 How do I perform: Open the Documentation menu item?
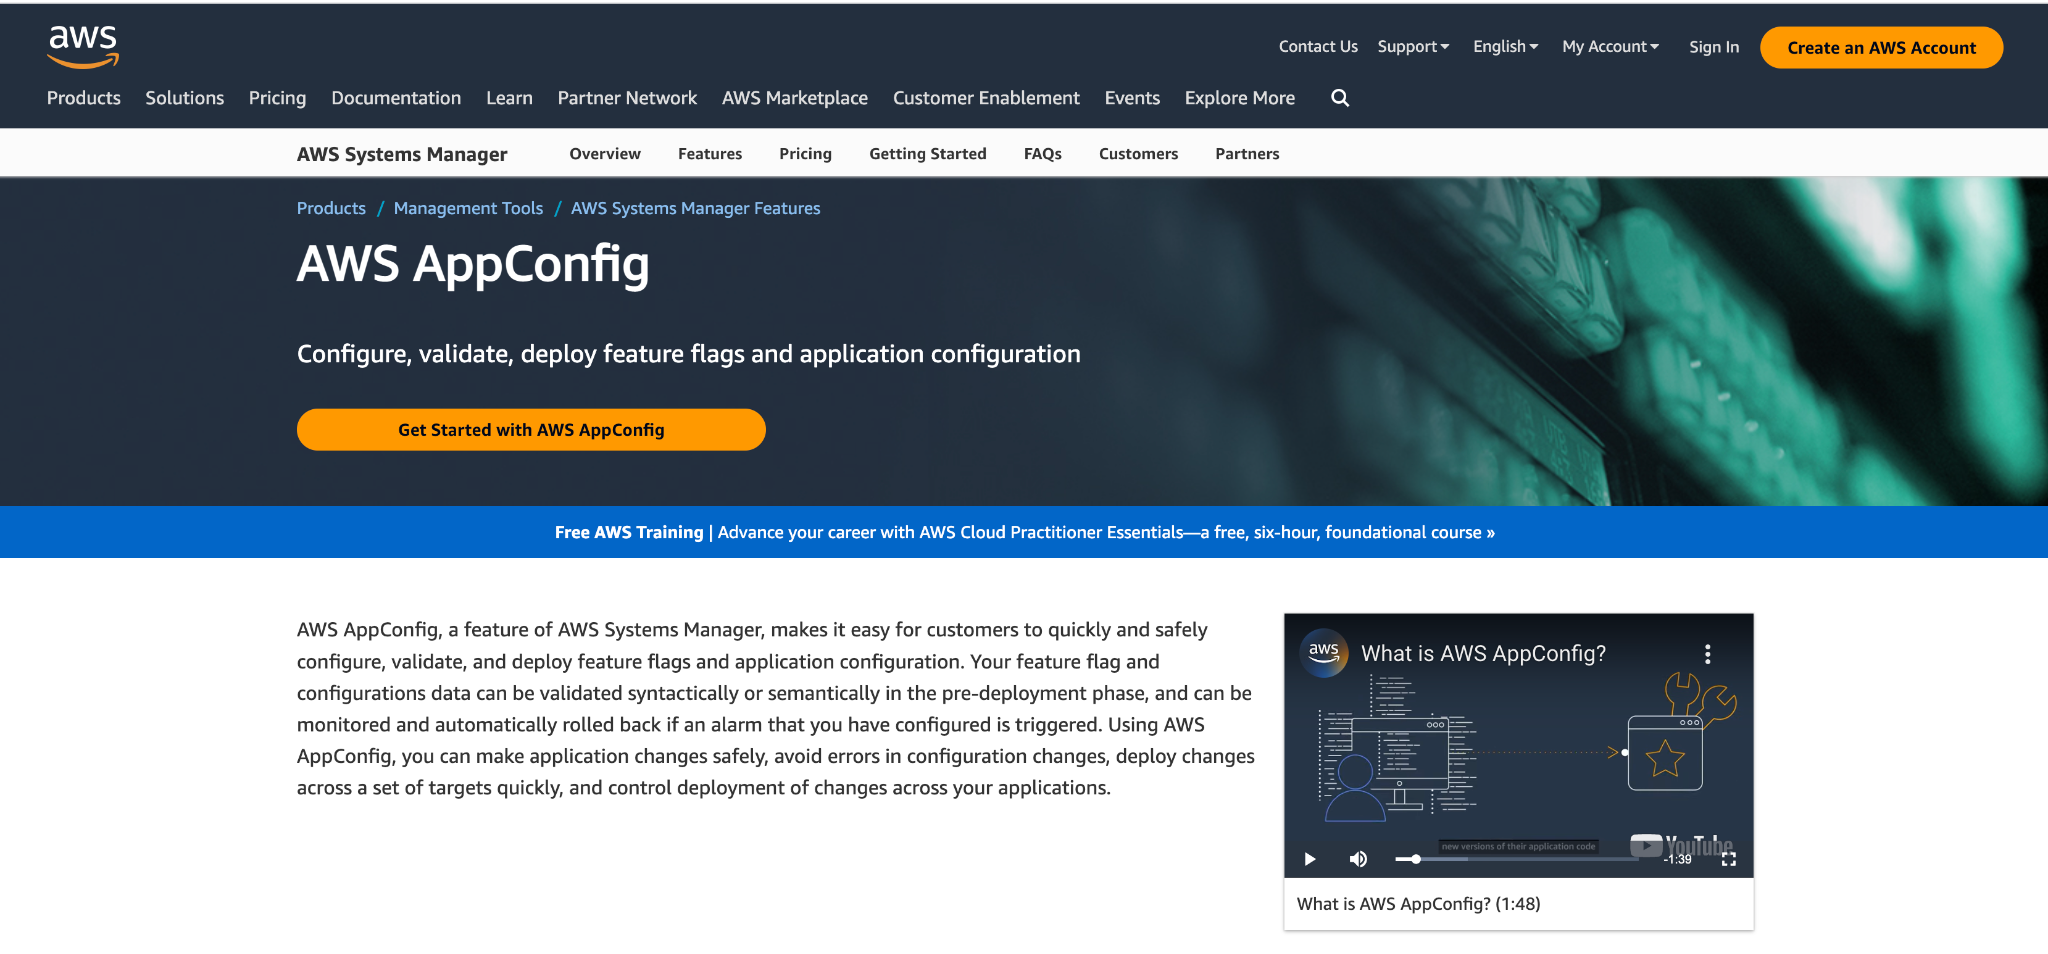click(x=396, y=98)
